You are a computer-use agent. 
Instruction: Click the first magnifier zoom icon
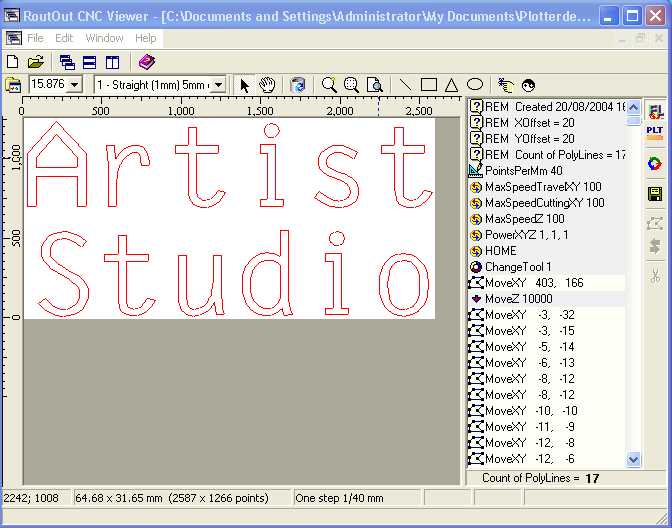pyautogui.click(x=329, y=85)
